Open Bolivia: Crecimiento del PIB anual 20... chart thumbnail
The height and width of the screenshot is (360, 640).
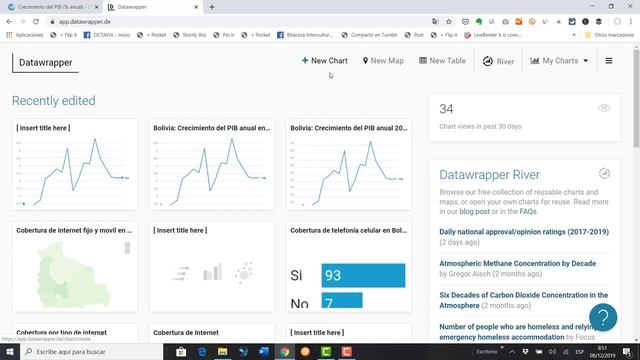(x=349, y=164)
